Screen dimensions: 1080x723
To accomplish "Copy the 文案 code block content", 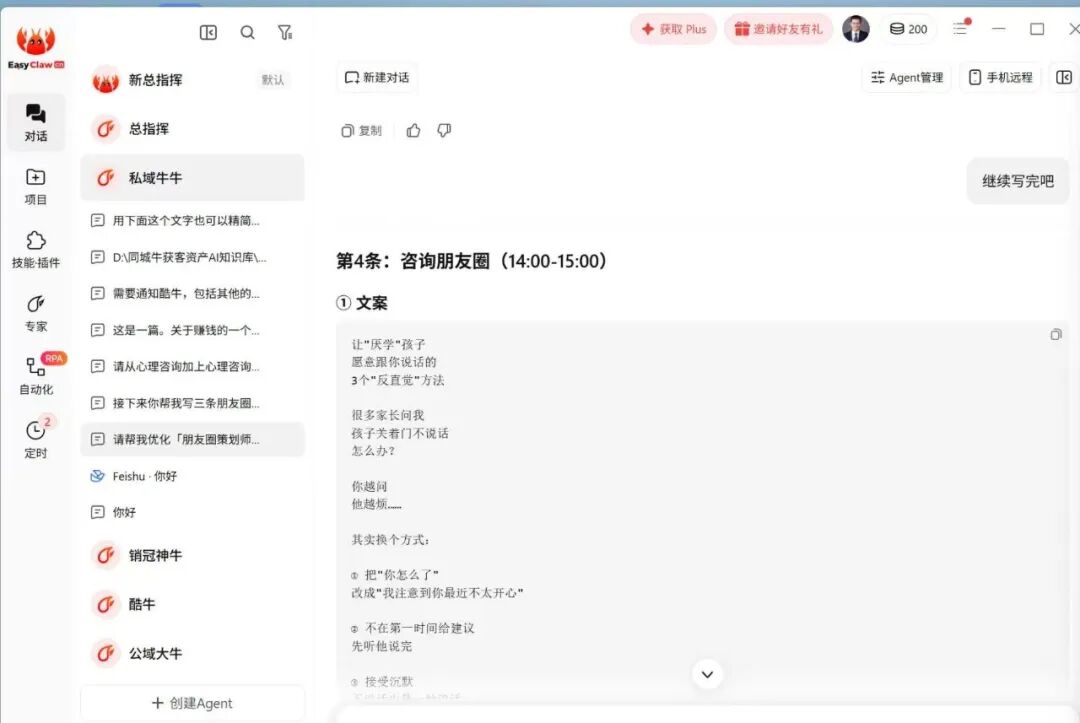I will [1055, 335].
